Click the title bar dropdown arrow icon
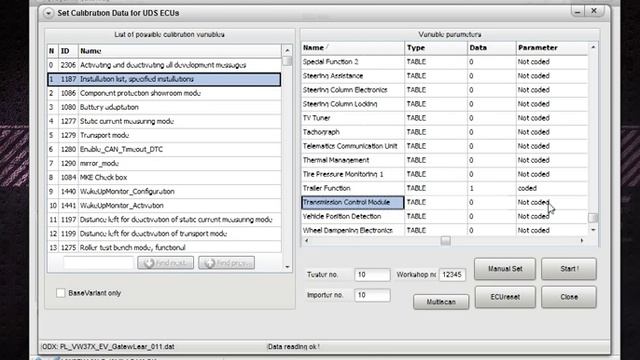 [x=48, y=13]
